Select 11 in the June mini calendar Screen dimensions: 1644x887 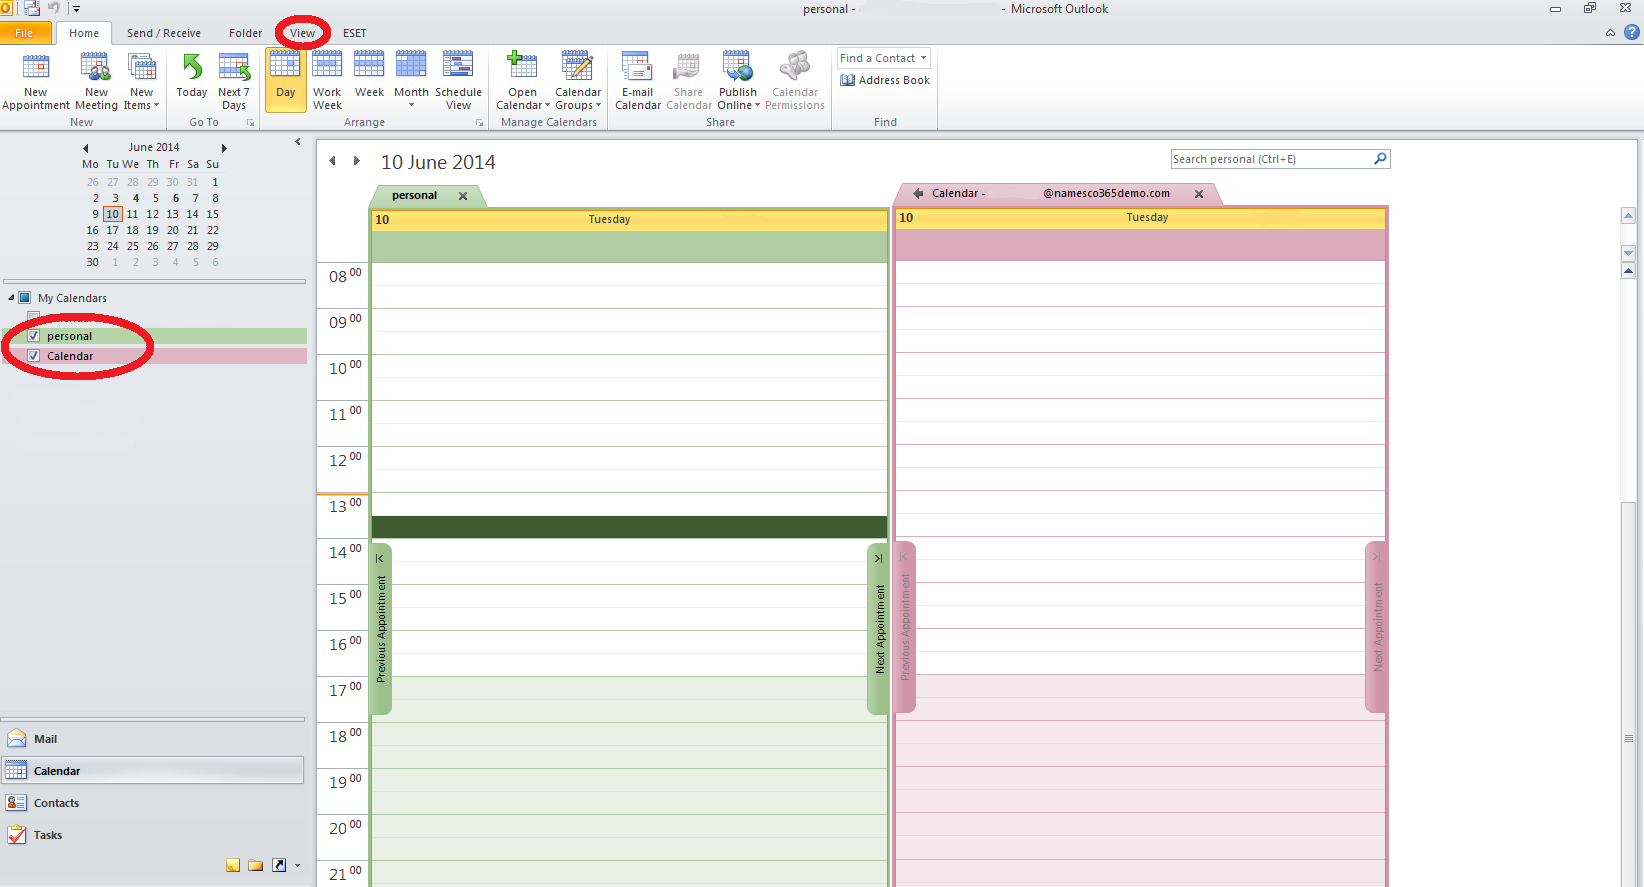[132, 214]
